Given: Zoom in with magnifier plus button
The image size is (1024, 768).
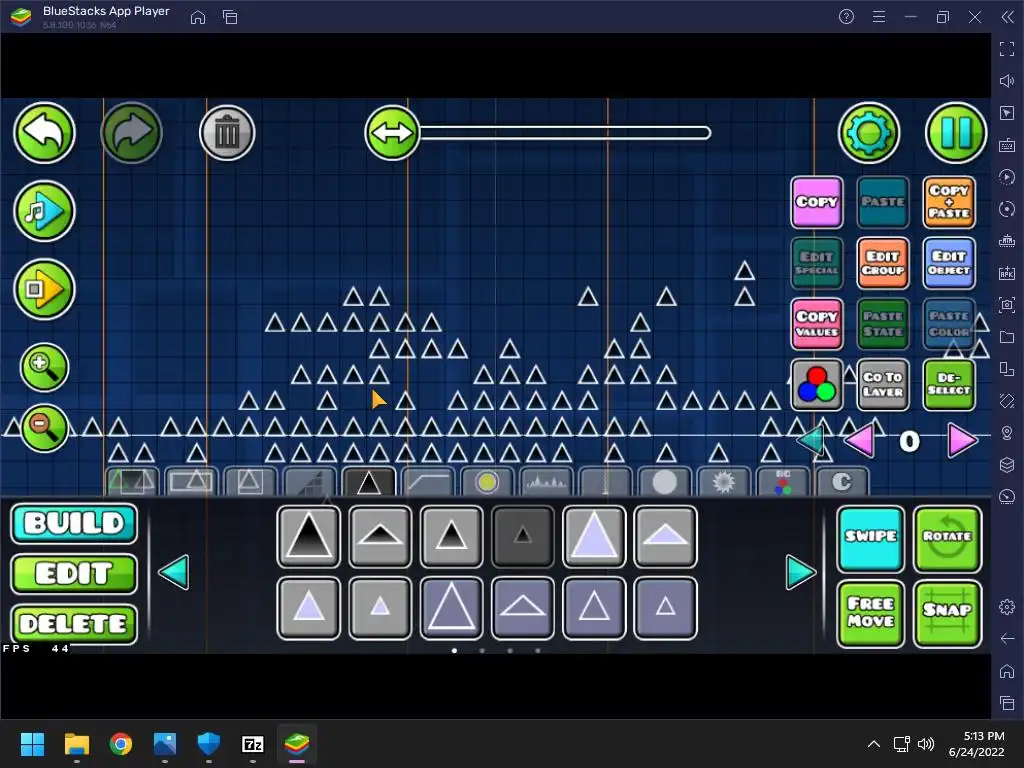Looking at the screenshot, I should click(44, 367).
